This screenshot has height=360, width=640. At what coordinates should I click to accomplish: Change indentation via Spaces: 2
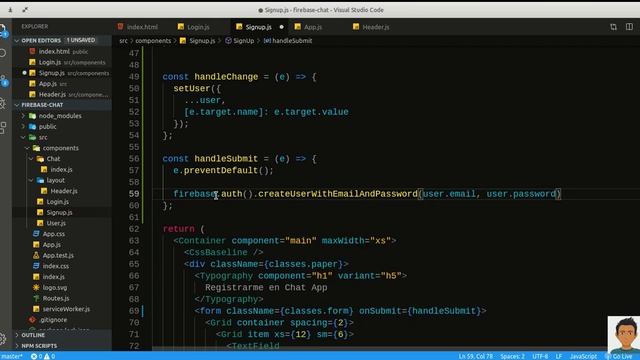512,356
